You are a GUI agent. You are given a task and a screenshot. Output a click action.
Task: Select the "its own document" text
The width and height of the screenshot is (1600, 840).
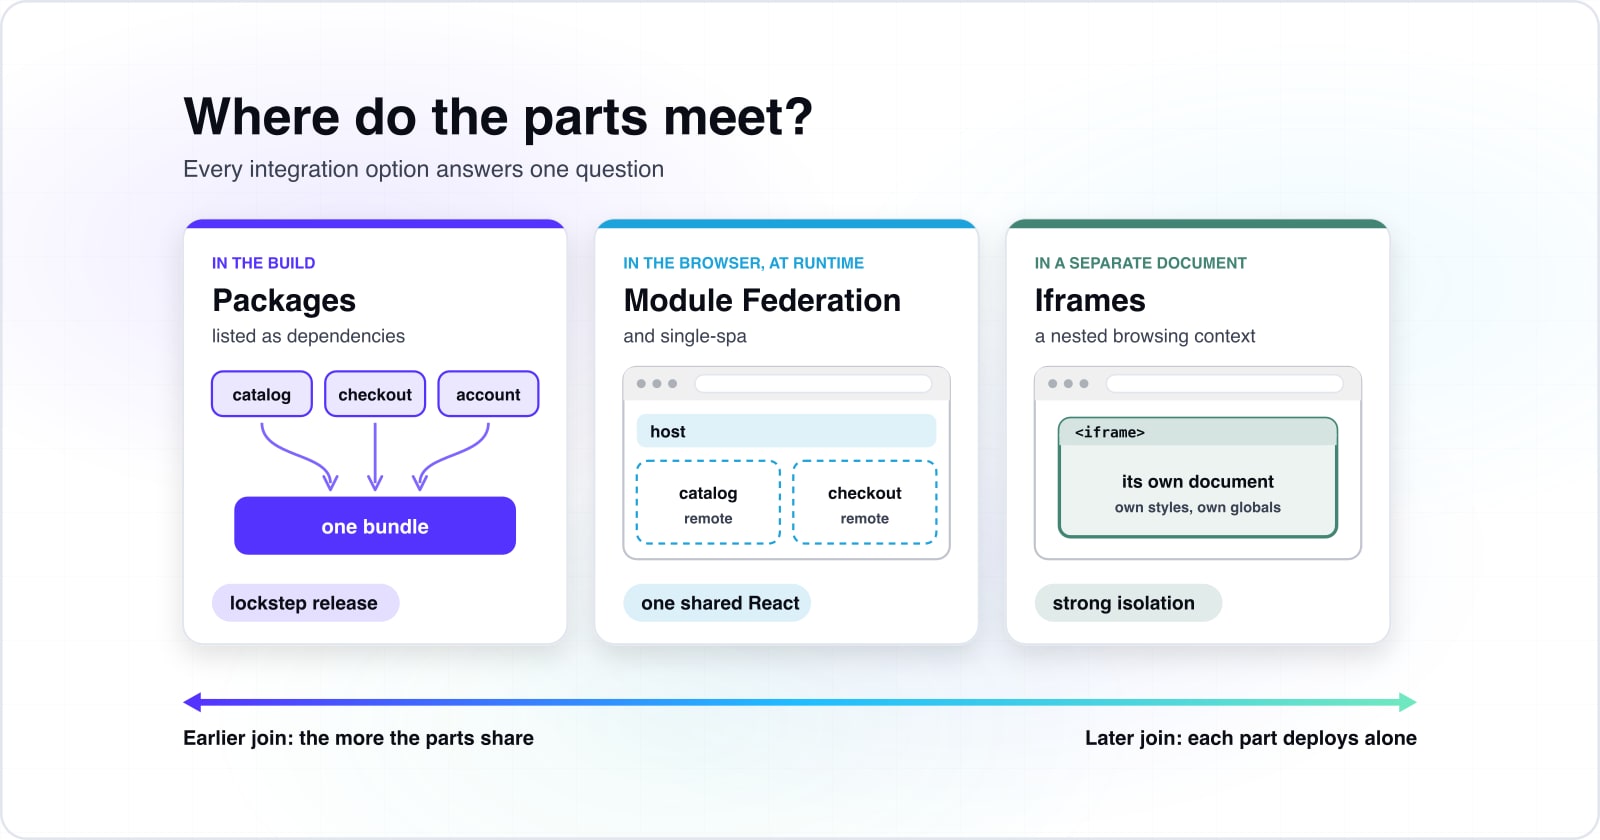point(1198,481)
